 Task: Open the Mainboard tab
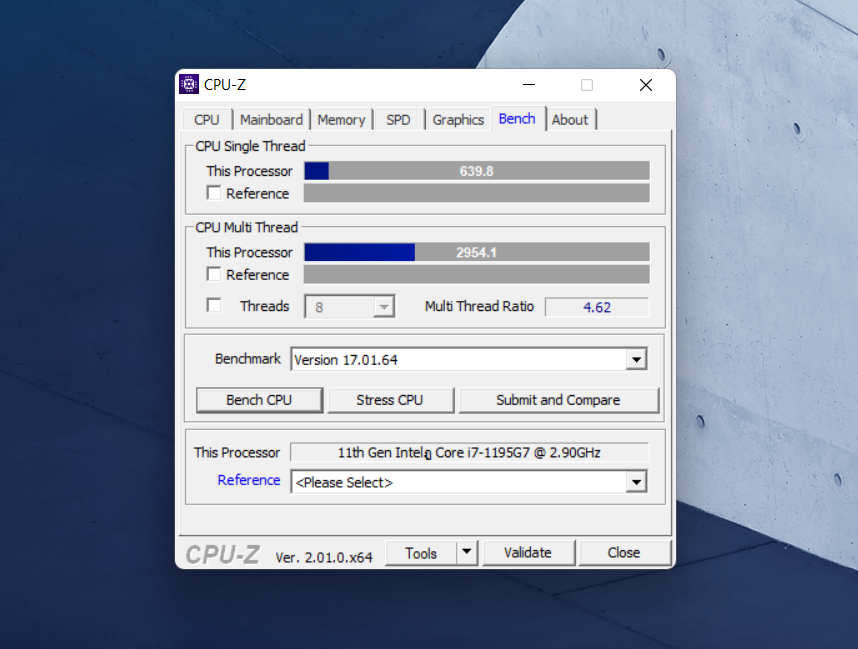coord(271,120)
